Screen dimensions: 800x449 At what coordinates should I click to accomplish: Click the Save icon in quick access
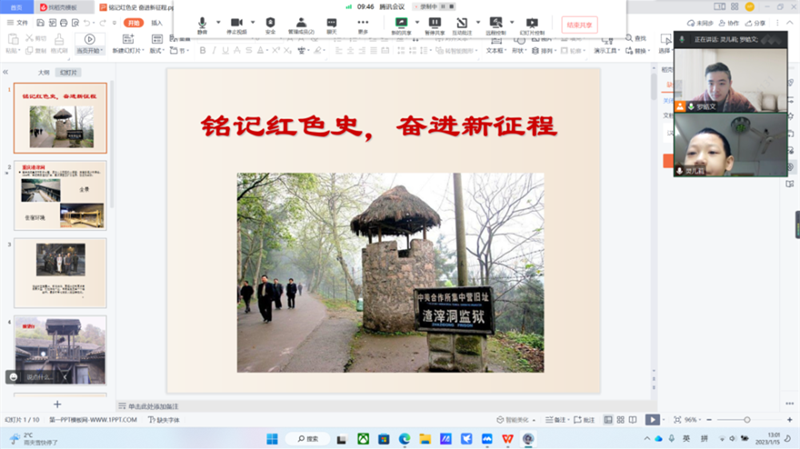[40, 23]
